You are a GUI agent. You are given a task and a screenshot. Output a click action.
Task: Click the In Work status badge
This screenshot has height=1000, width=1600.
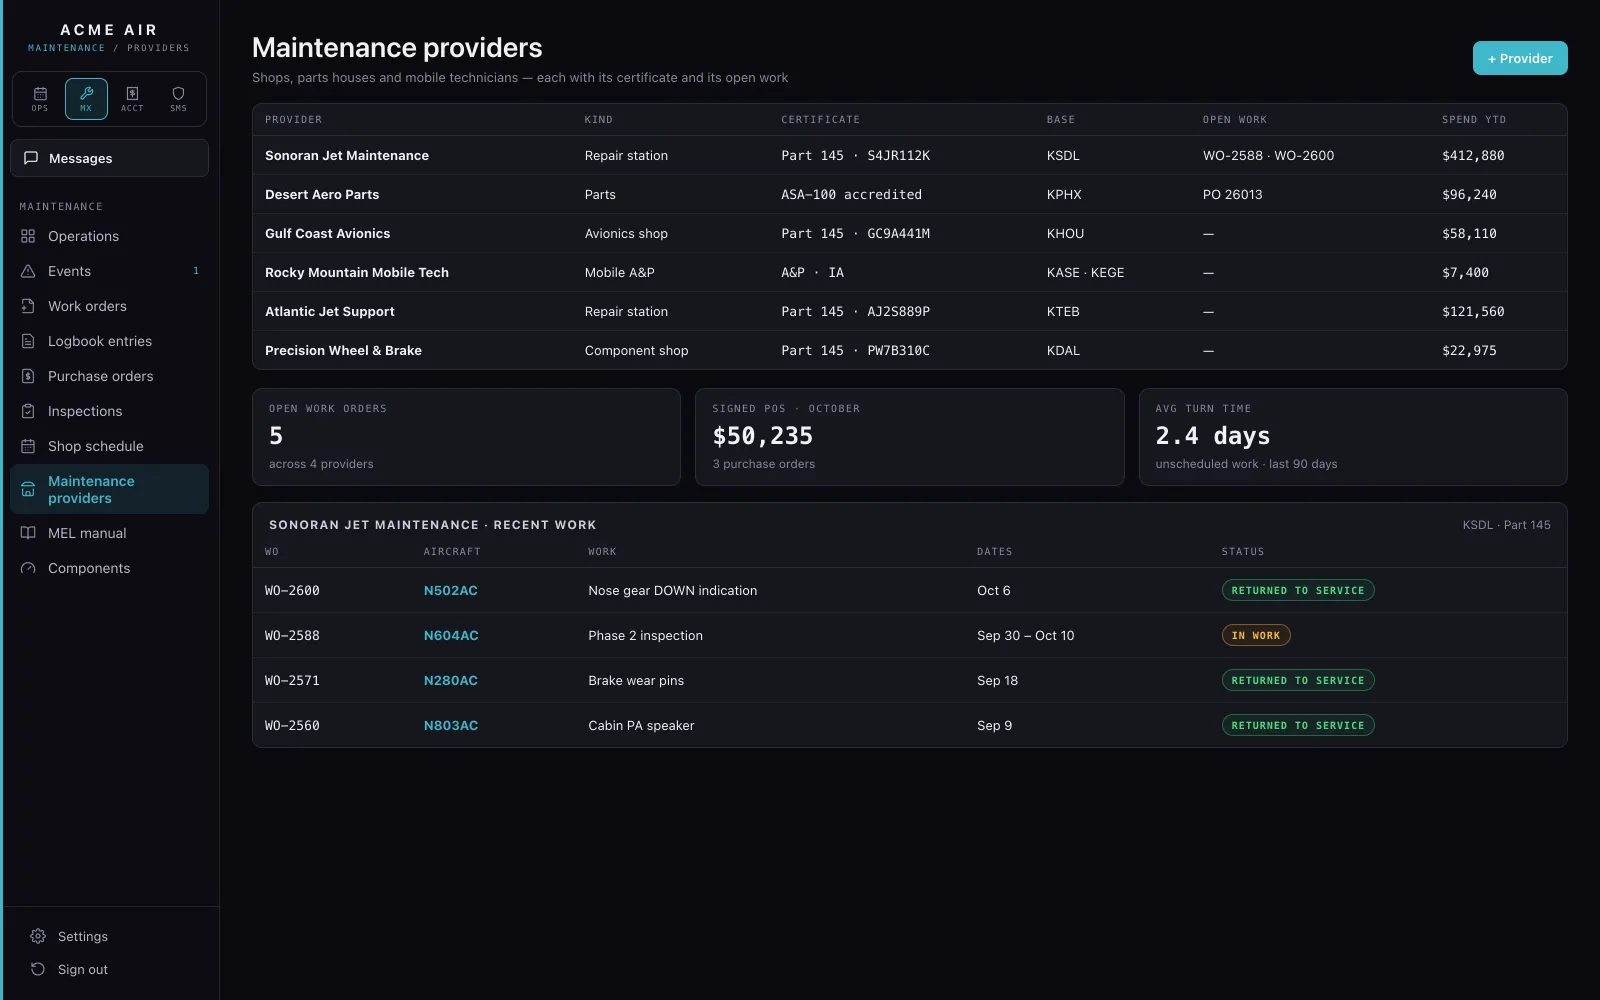[x=1256, y=635]
